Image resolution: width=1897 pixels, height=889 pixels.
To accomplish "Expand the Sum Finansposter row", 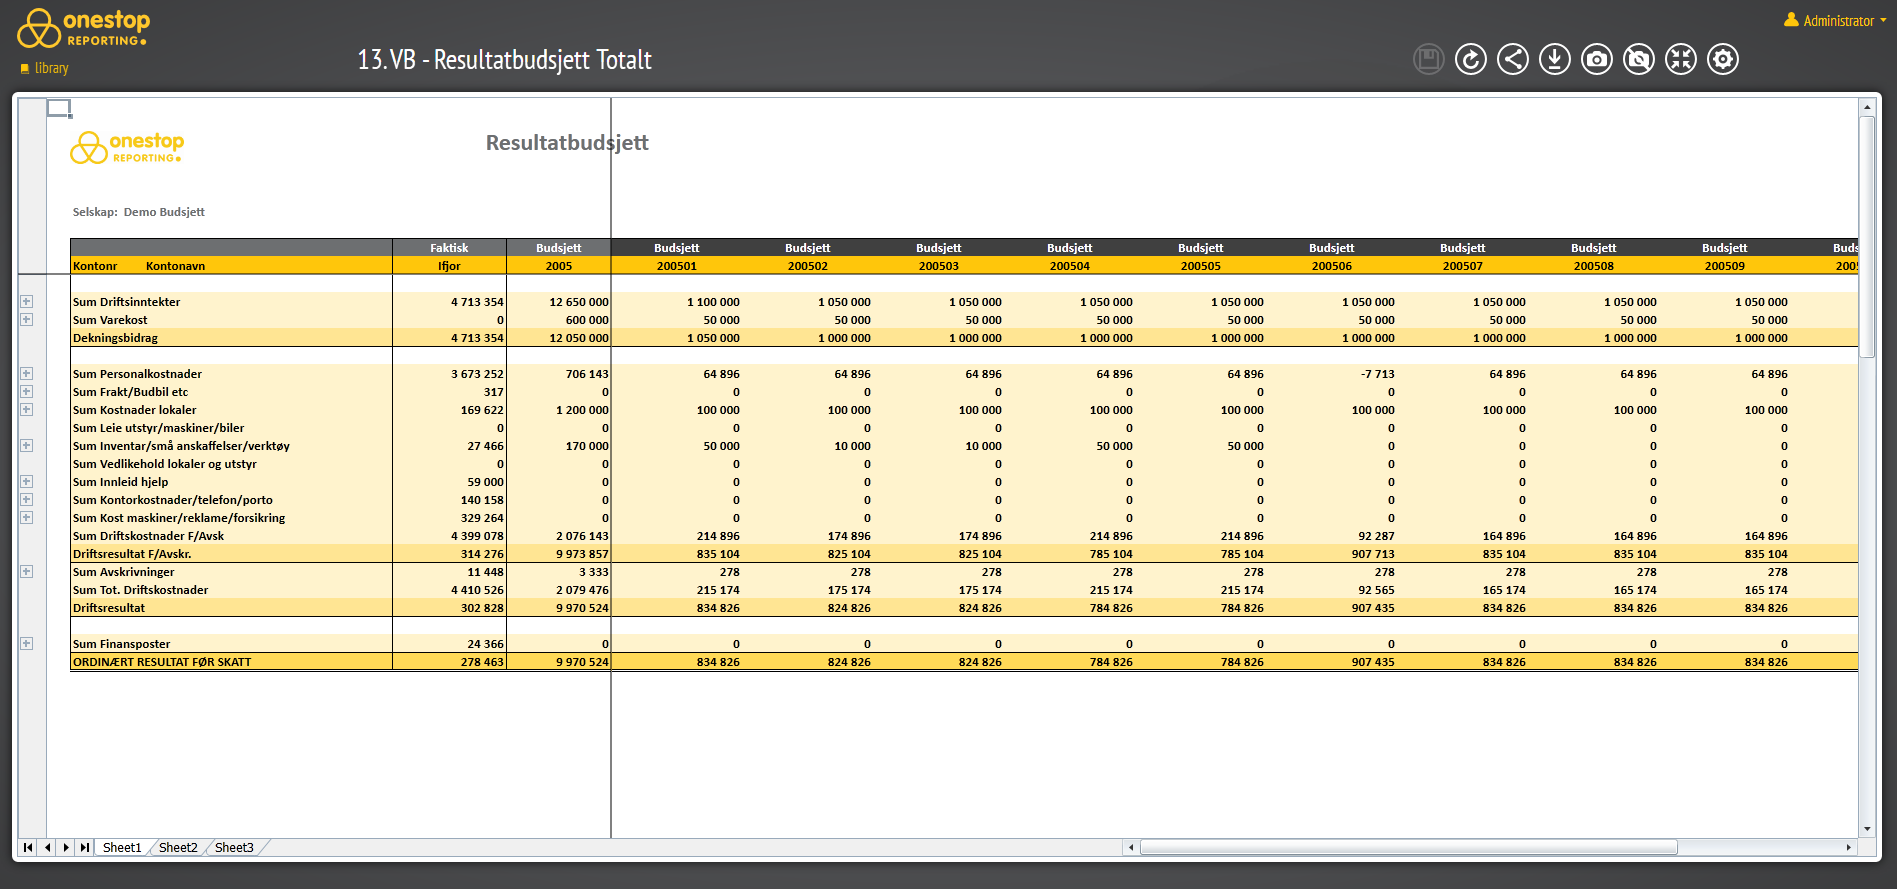I will 27,644.
